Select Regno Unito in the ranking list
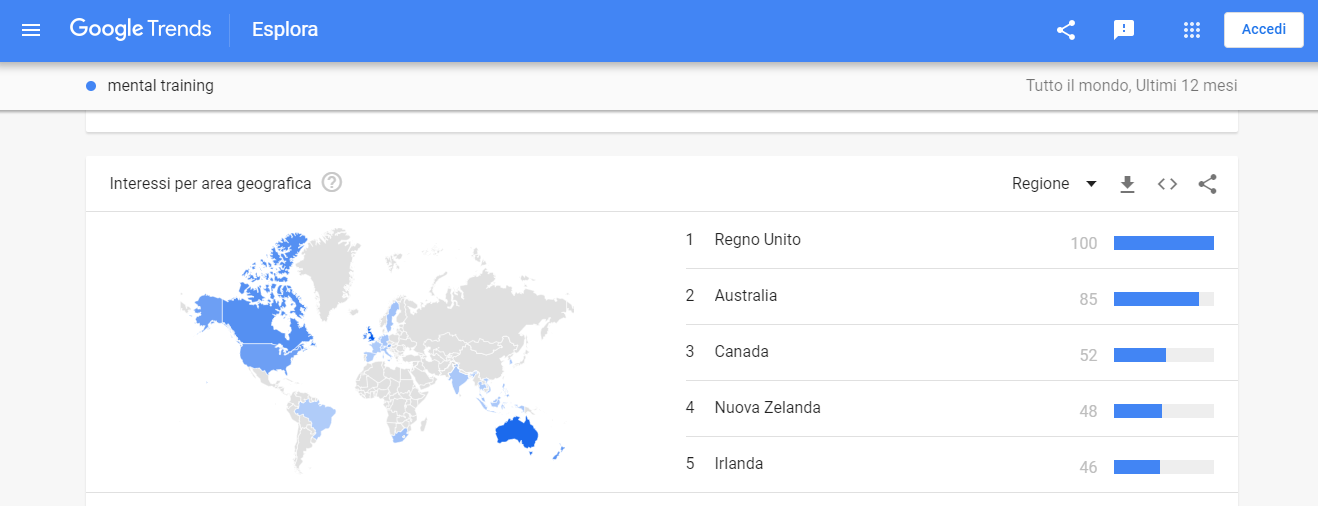This screenshot has height=506, width=1318. 757,240
